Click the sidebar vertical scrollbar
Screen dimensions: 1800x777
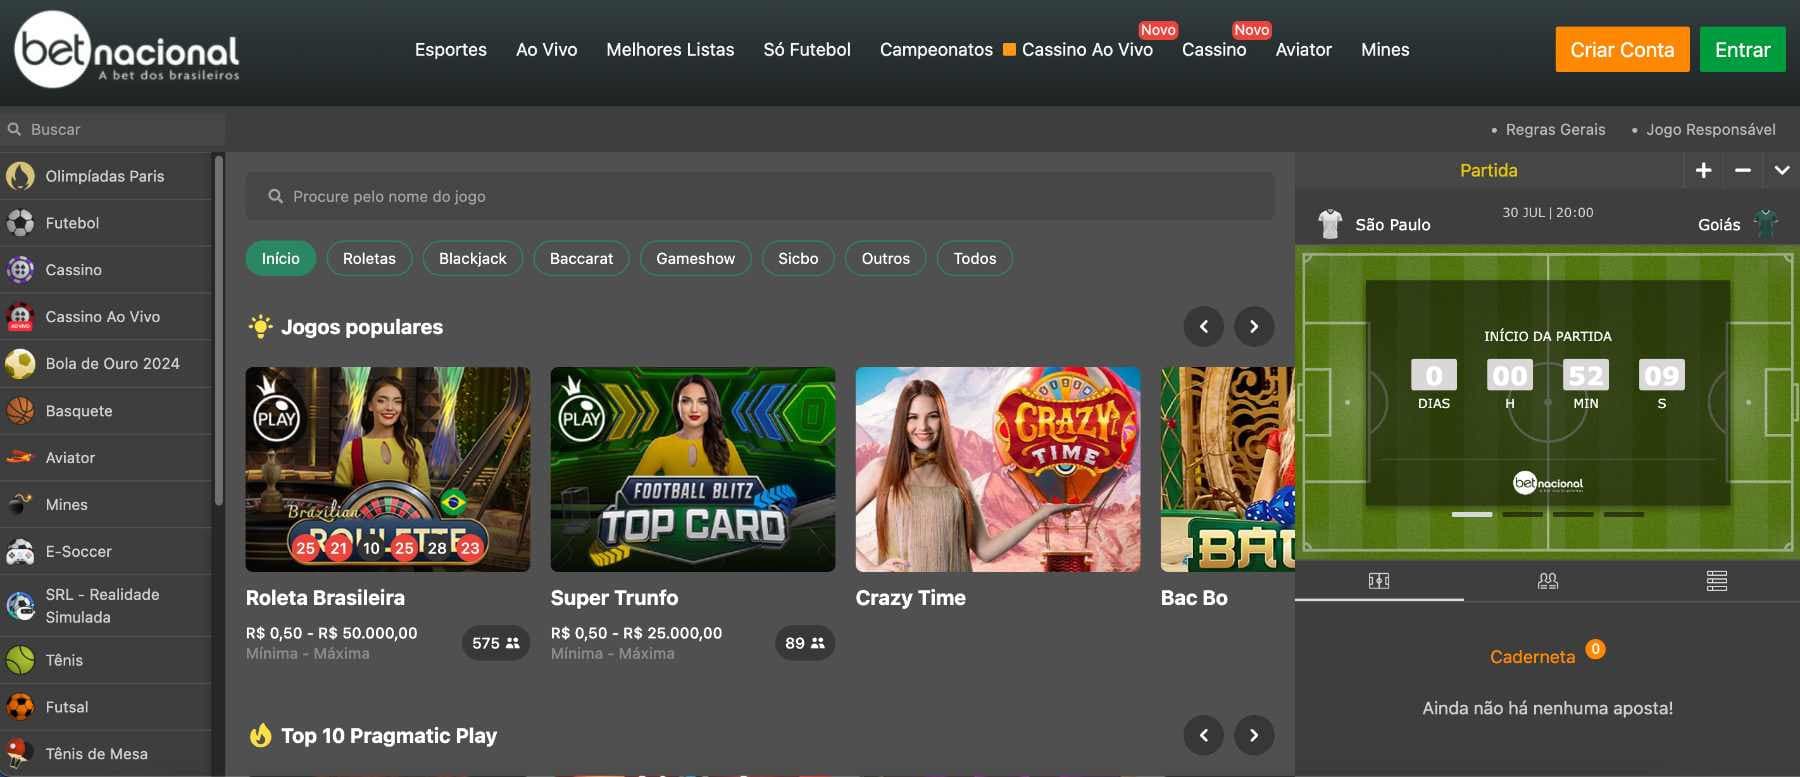point(218,330)
